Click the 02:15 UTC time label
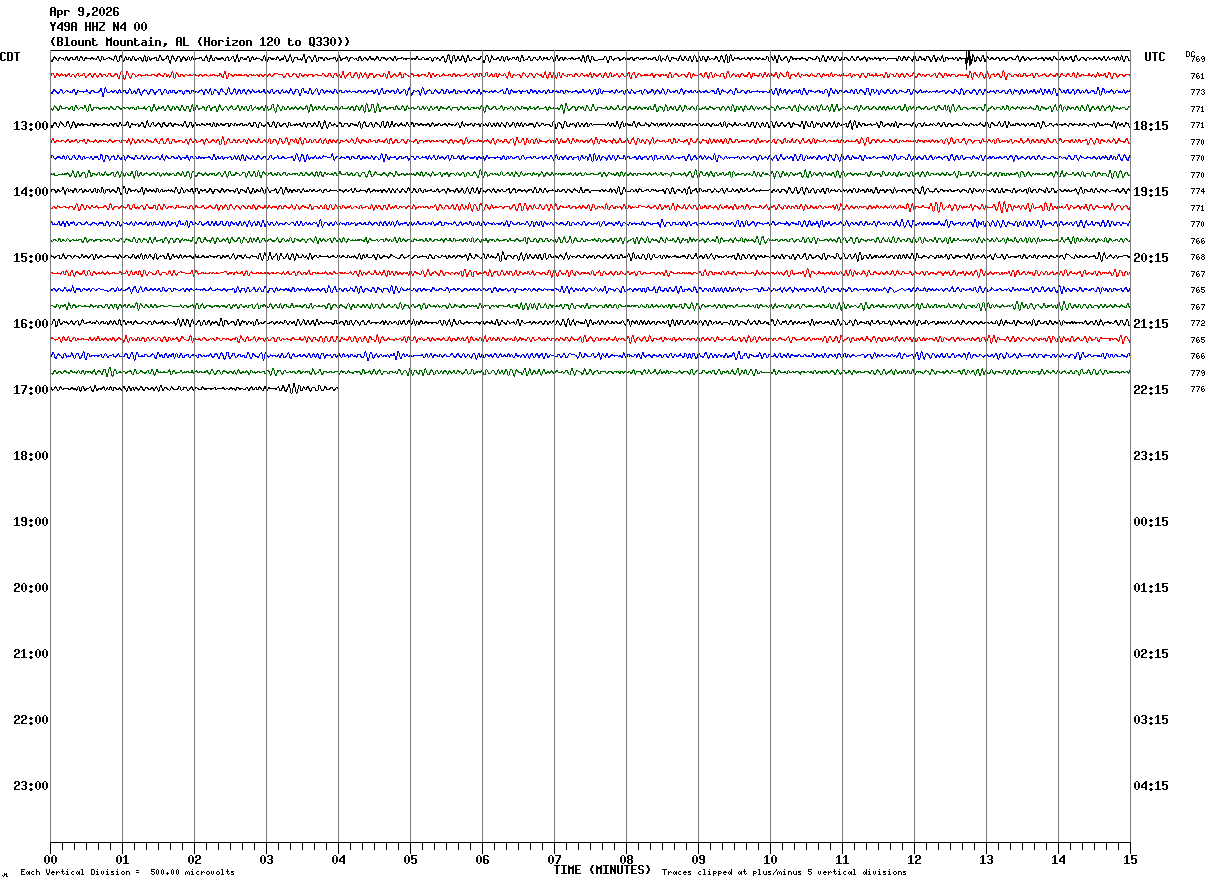Screen dimensions: 1210x886 coord(1151,654)
